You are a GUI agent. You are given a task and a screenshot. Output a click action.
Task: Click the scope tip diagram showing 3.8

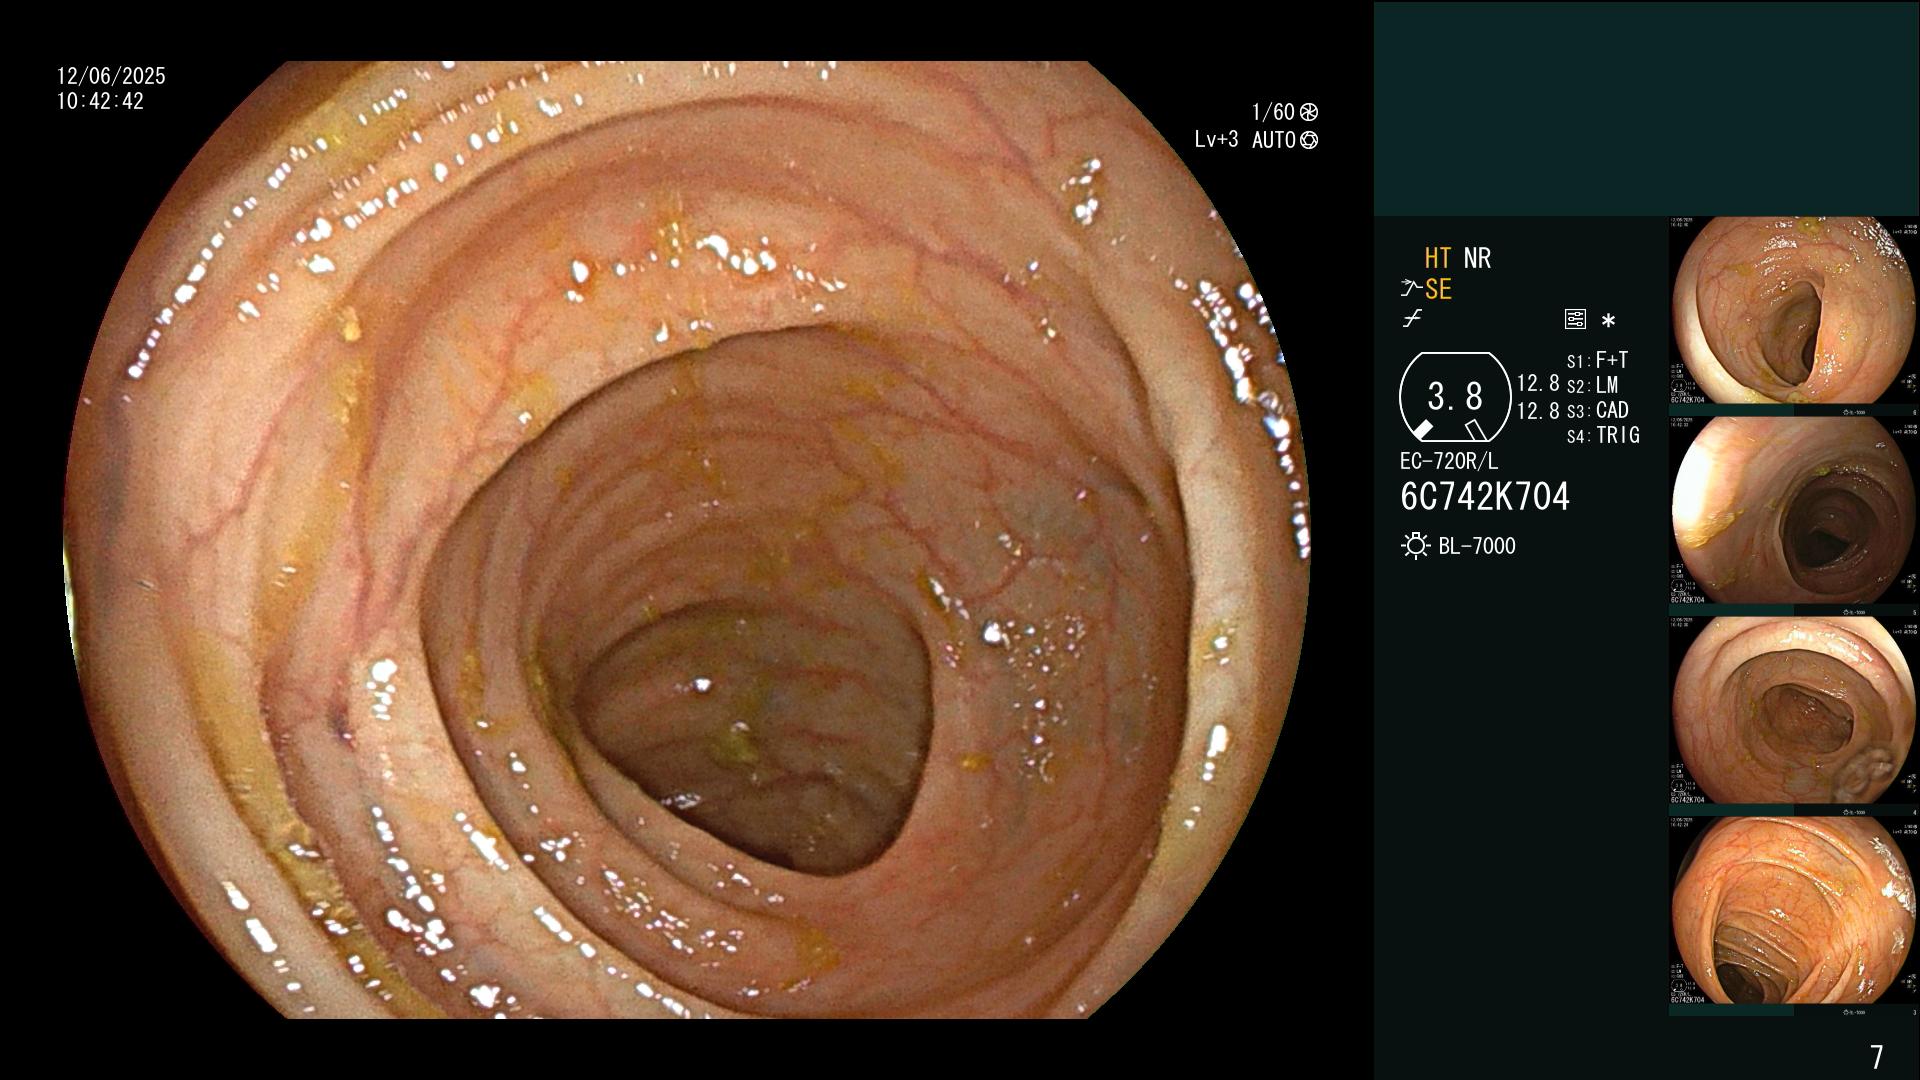(x=1454, y=397)
